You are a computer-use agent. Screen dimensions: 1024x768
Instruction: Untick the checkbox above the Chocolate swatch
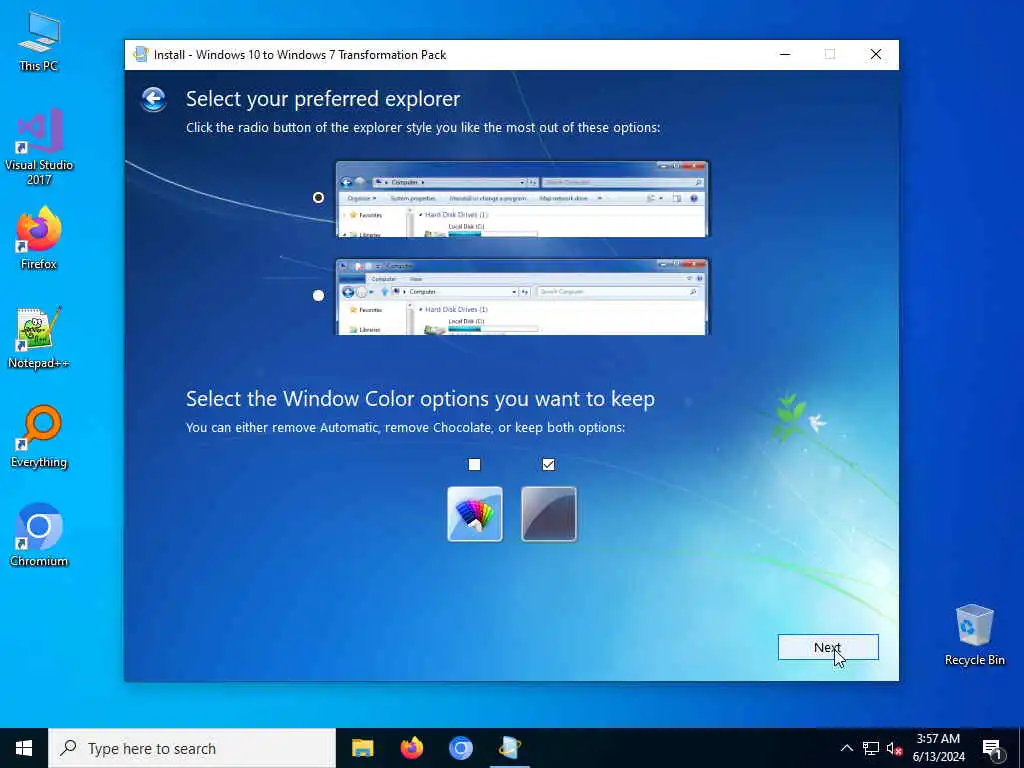pyautogui.click(x=549, y=464)
